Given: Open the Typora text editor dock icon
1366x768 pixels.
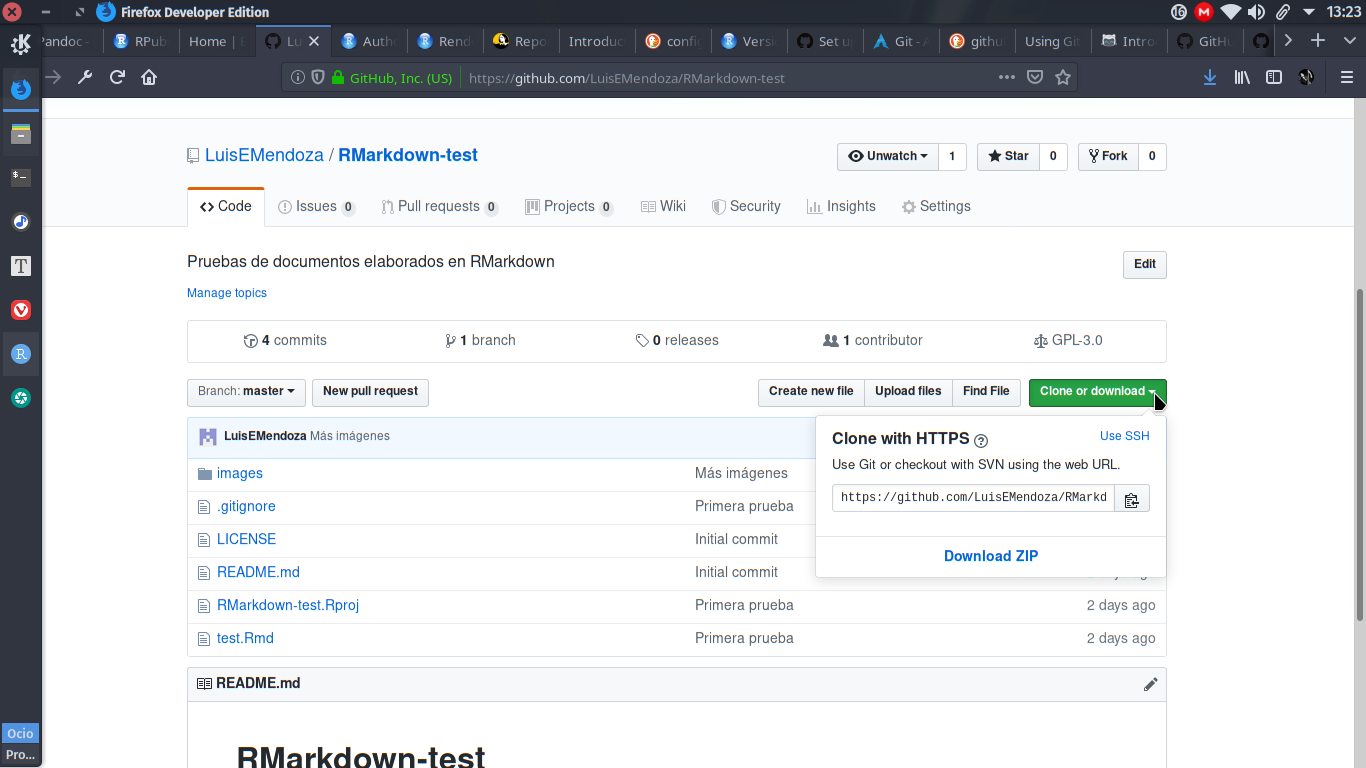Looking at the screenshot, I should tap(21, 266).
